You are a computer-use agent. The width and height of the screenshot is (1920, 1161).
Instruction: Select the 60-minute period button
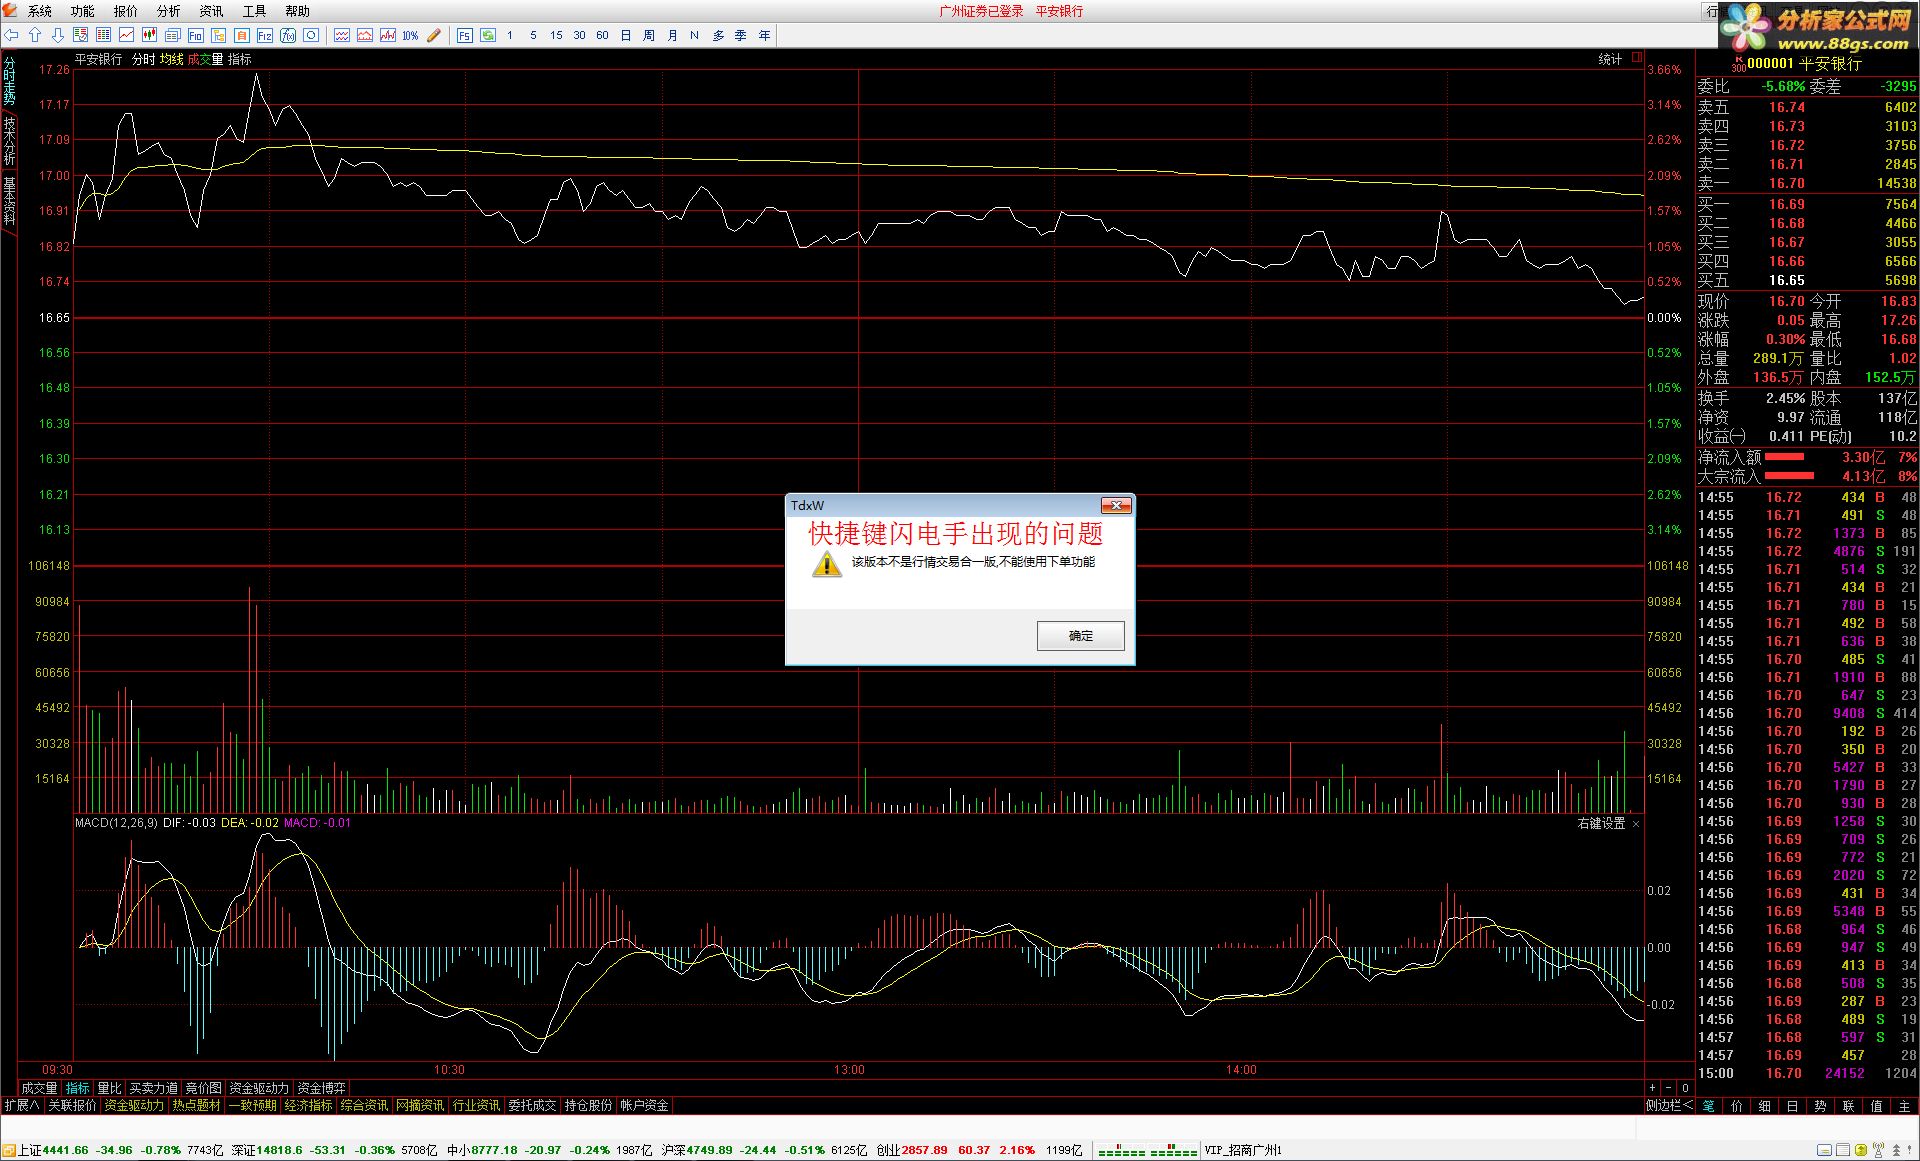point(602,35)
